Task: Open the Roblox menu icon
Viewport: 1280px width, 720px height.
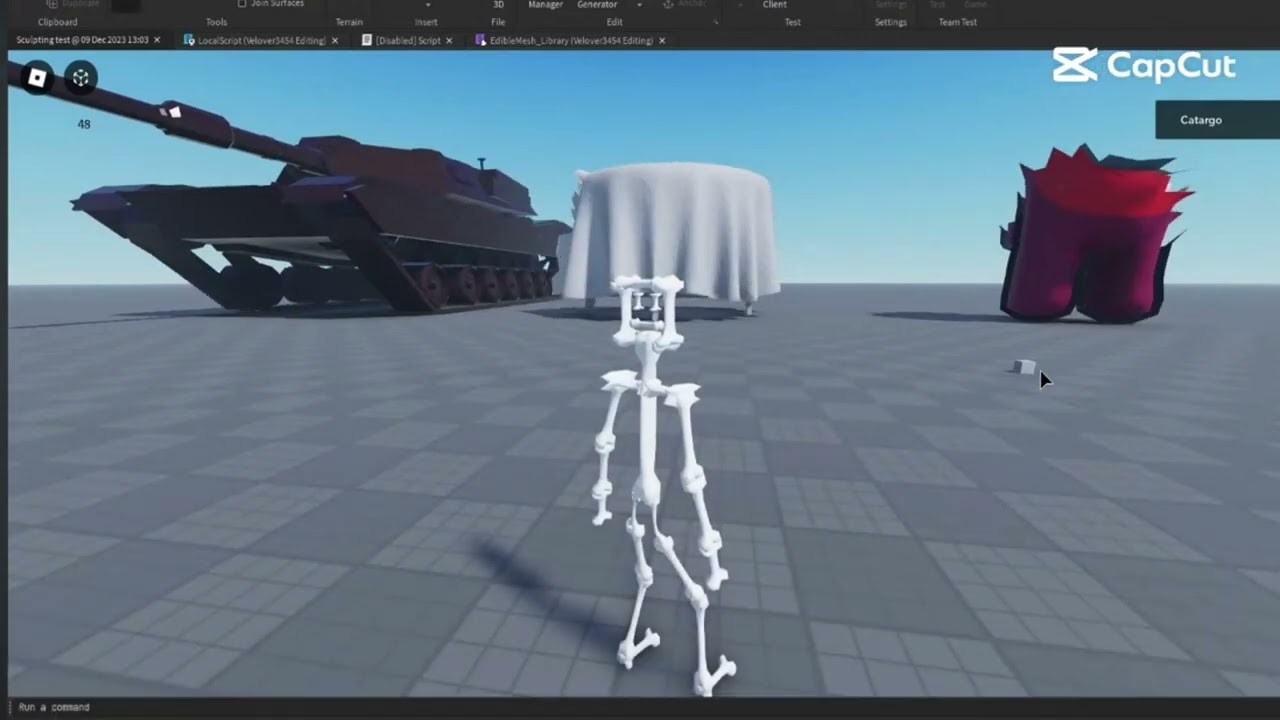Action: pyautogui.click(x=37, y=78)
